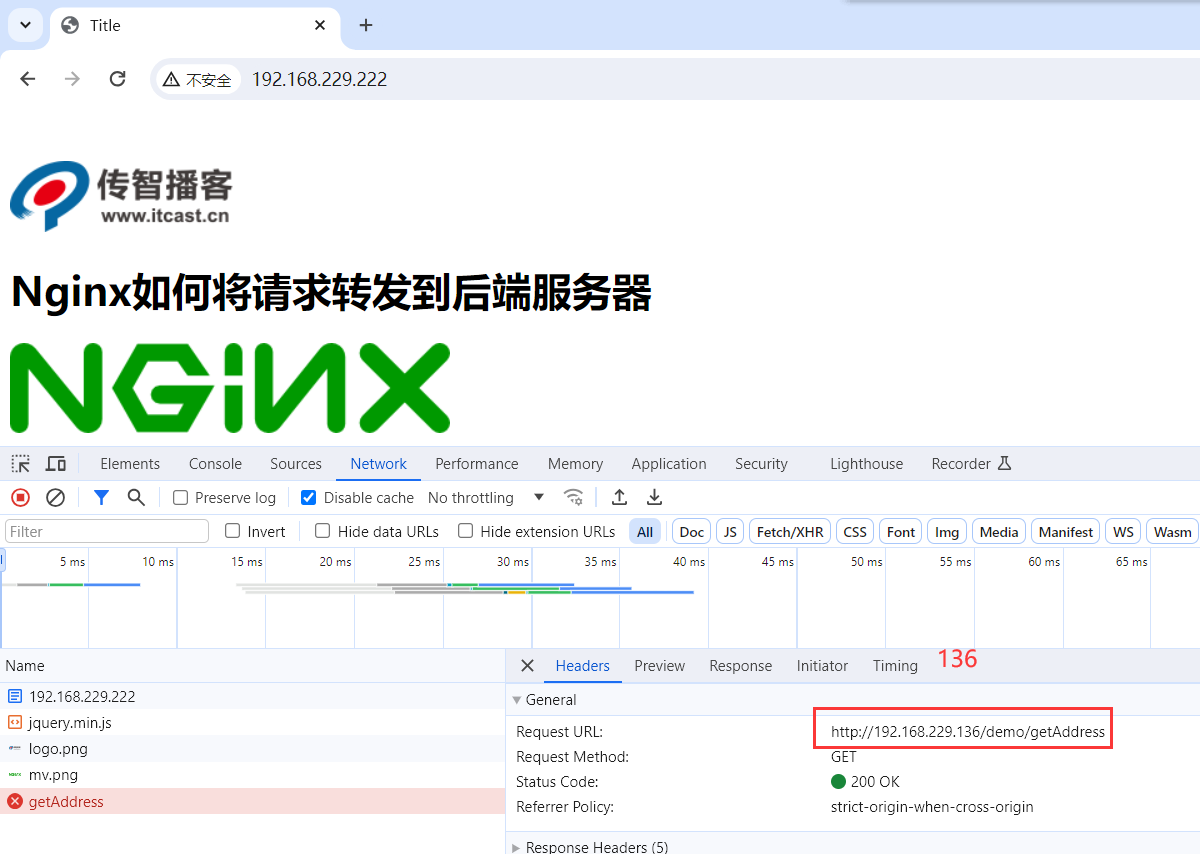Open the Preview details tab
1200x854 pixels.
(x=659, y=666)
